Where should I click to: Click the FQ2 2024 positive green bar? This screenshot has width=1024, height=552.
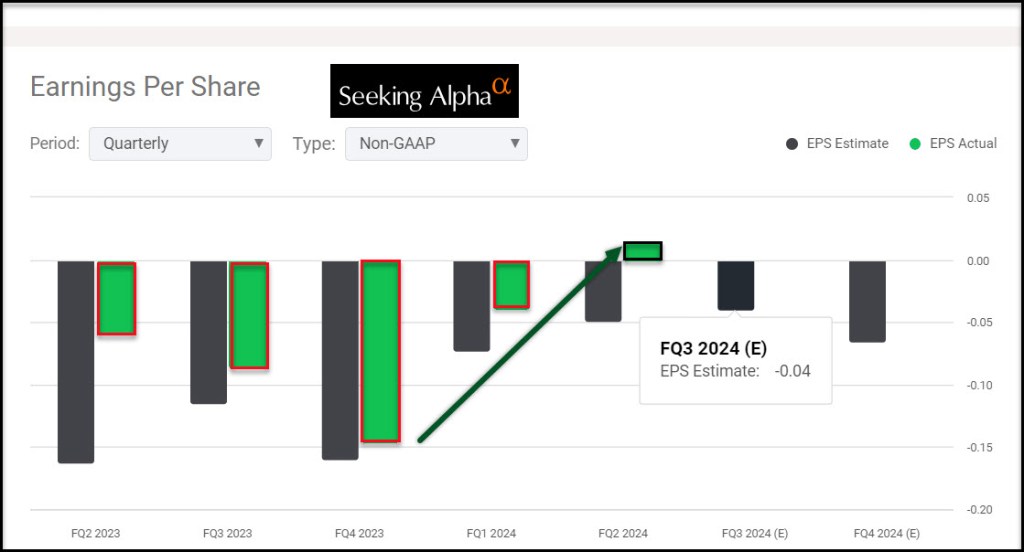tap(642, 251)
